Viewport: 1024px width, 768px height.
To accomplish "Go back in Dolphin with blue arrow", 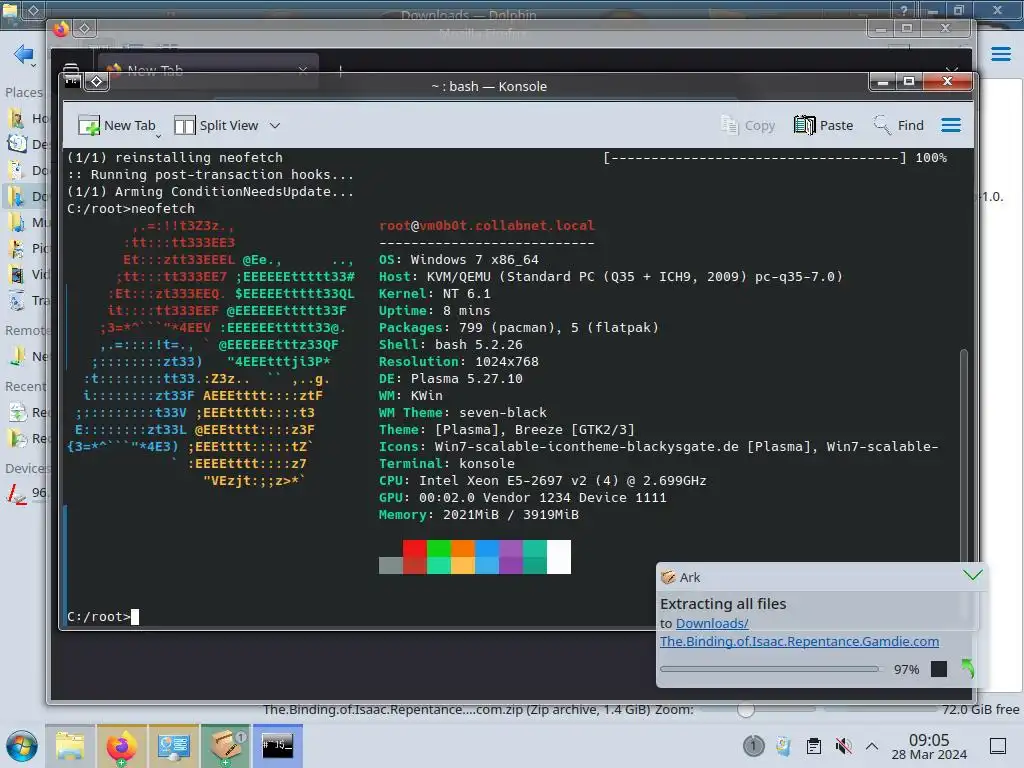I will click(x=22, y=54).
